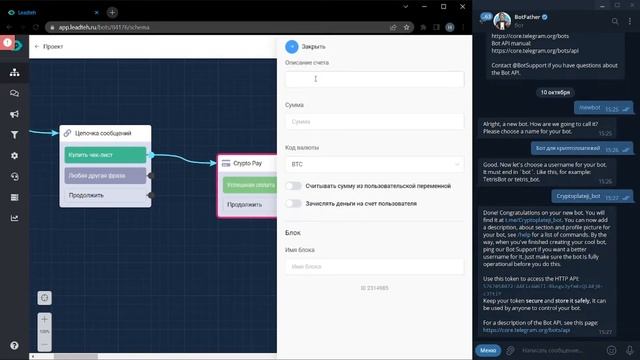Bookmark the page with the star icon
The width and height of the screenshot is (640, 360).
(x=407, y=27)
